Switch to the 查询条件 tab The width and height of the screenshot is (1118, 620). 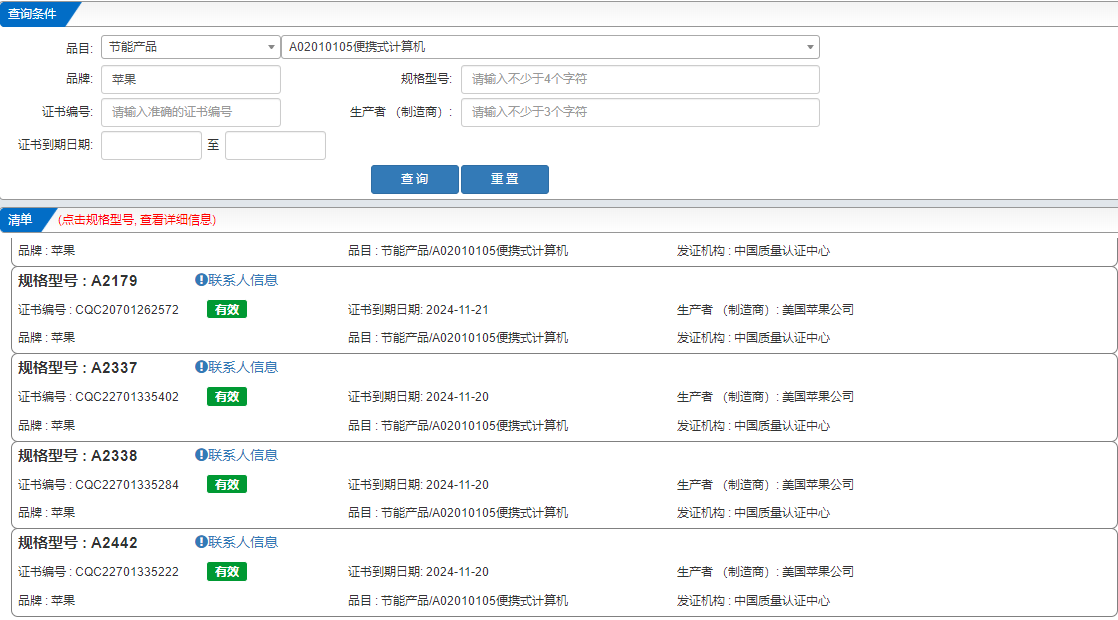click(x=32, y=14)
